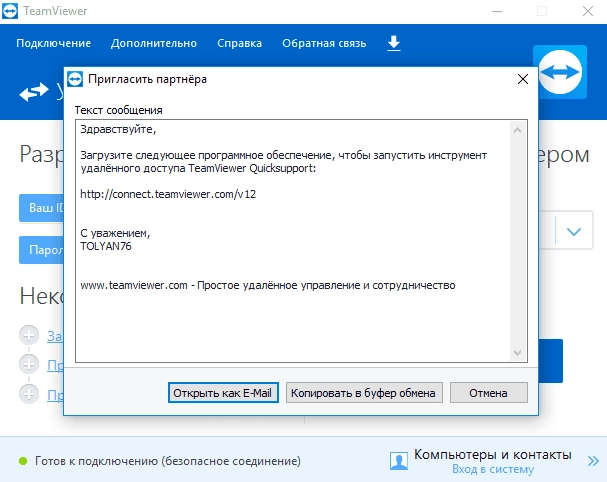The height and width of the screenshot is (482, 607).
Task: Open the Подключение menu
Action: click(x=53, y=43)
